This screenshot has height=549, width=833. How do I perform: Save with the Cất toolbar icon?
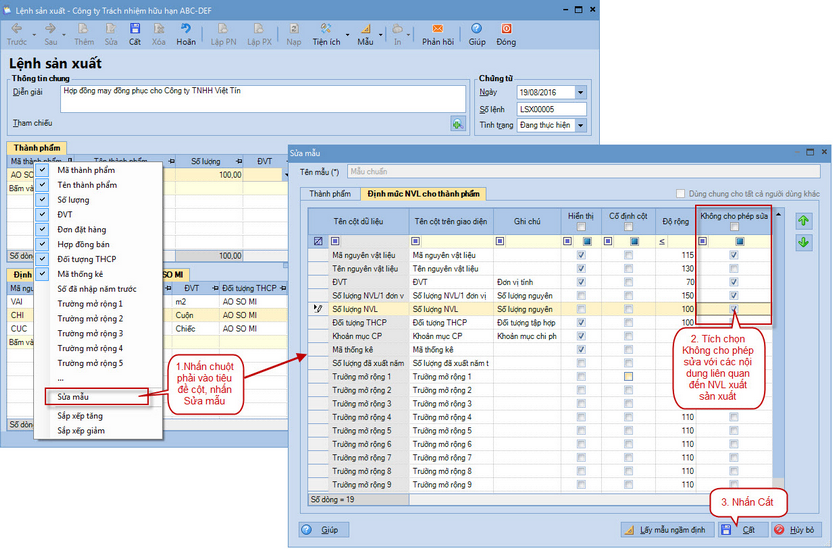(x=135, y=29)
